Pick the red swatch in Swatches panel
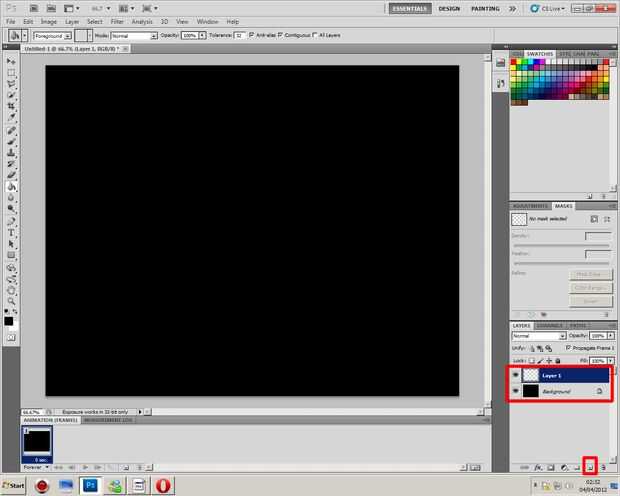 [514, 62]
